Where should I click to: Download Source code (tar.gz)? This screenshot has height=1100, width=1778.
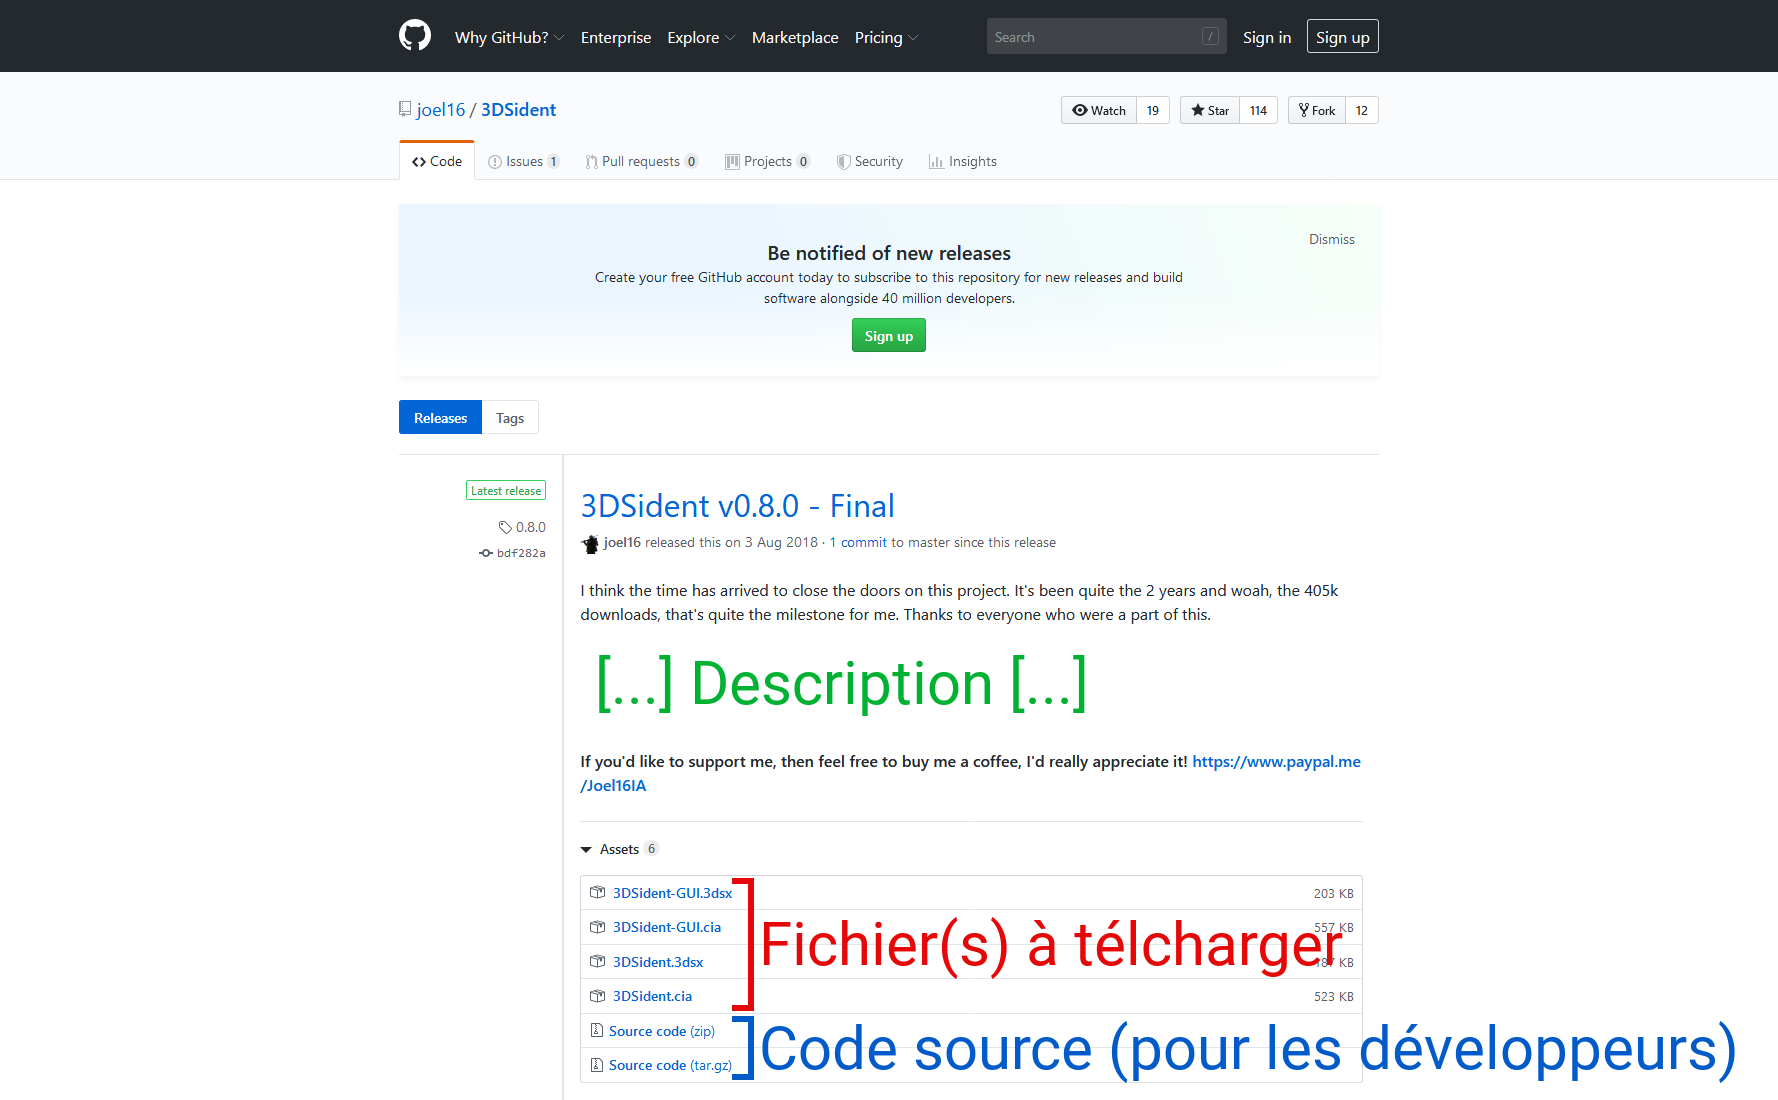pos(670,1065)
